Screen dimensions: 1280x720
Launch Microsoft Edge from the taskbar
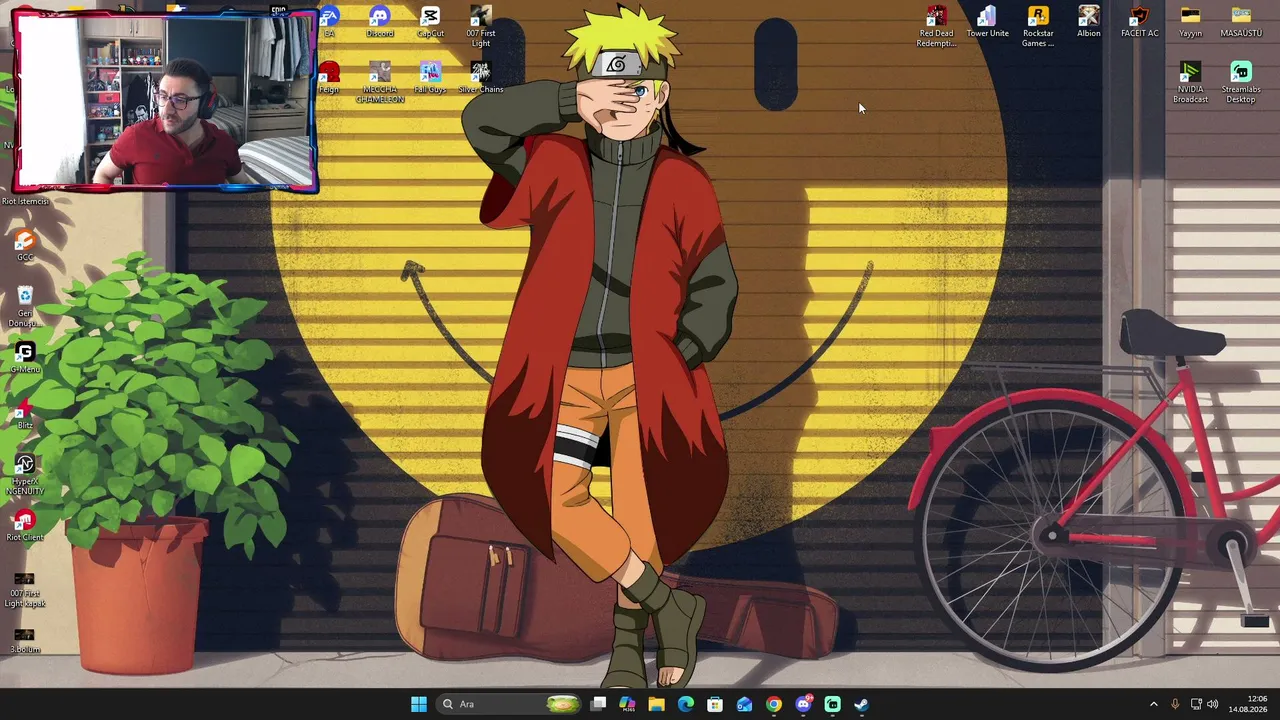[685, 704]
